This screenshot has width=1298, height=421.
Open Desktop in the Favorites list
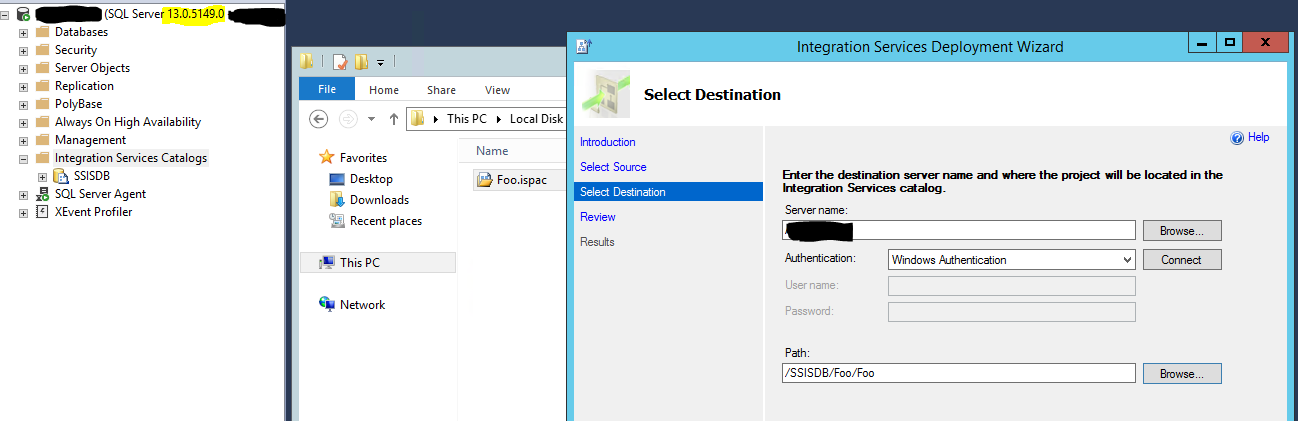click(x=371, y=179)
